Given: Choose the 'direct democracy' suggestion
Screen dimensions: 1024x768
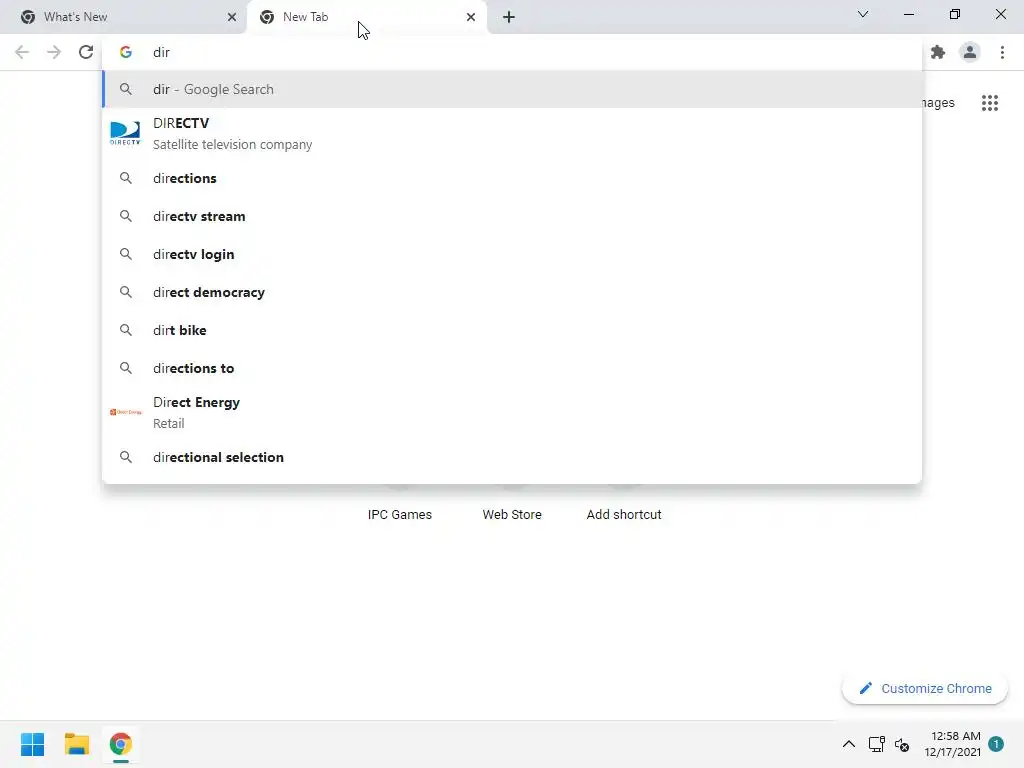Looking at the screenshot, I should click(x=513, y=292).
